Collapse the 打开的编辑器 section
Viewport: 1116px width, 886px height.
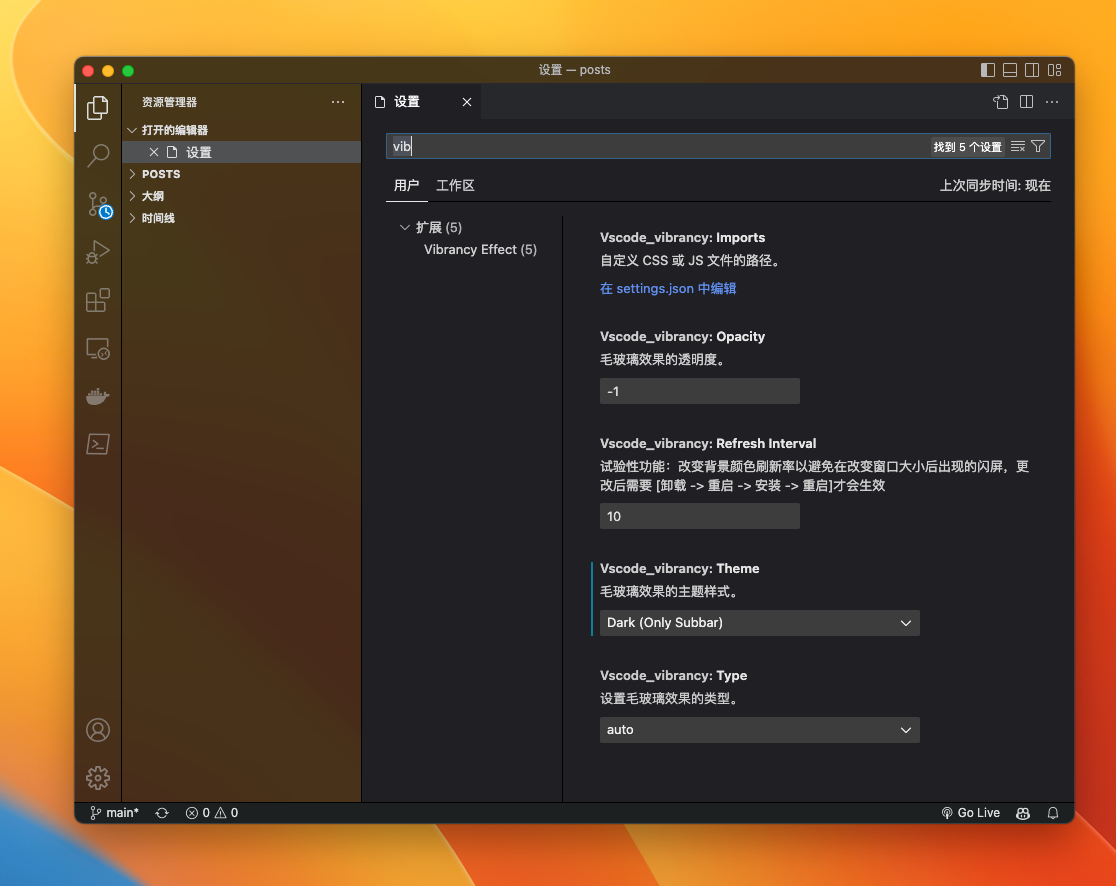click(241, 130)
